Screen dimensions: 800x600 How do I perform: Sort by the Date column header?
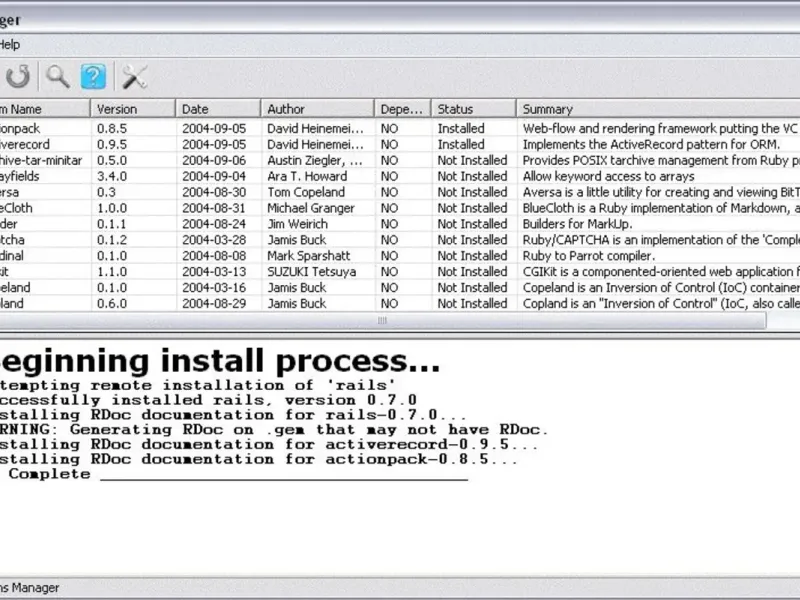[218, 109]
